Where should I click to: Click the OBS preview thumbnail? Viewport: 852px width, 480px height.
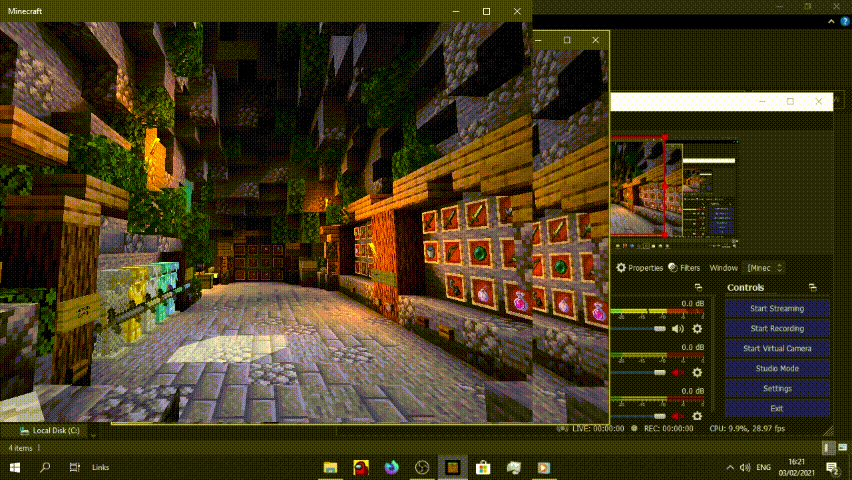click(674, 188)
